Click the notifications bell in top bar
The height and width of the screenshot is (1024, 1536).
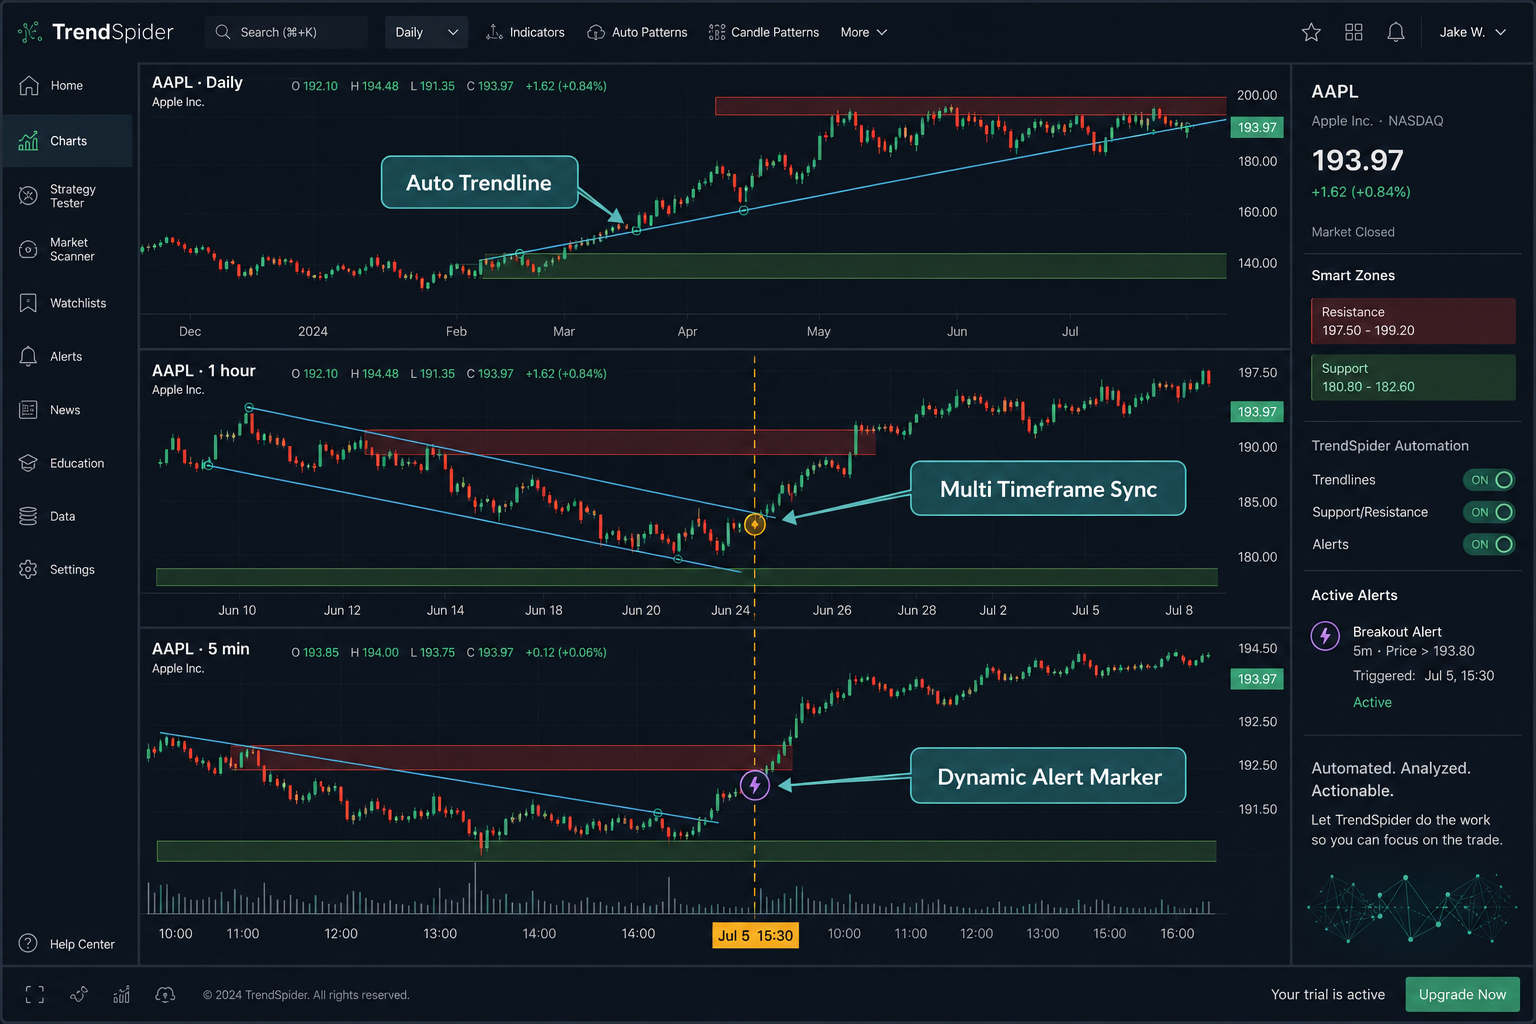[x=1396, y=32]
